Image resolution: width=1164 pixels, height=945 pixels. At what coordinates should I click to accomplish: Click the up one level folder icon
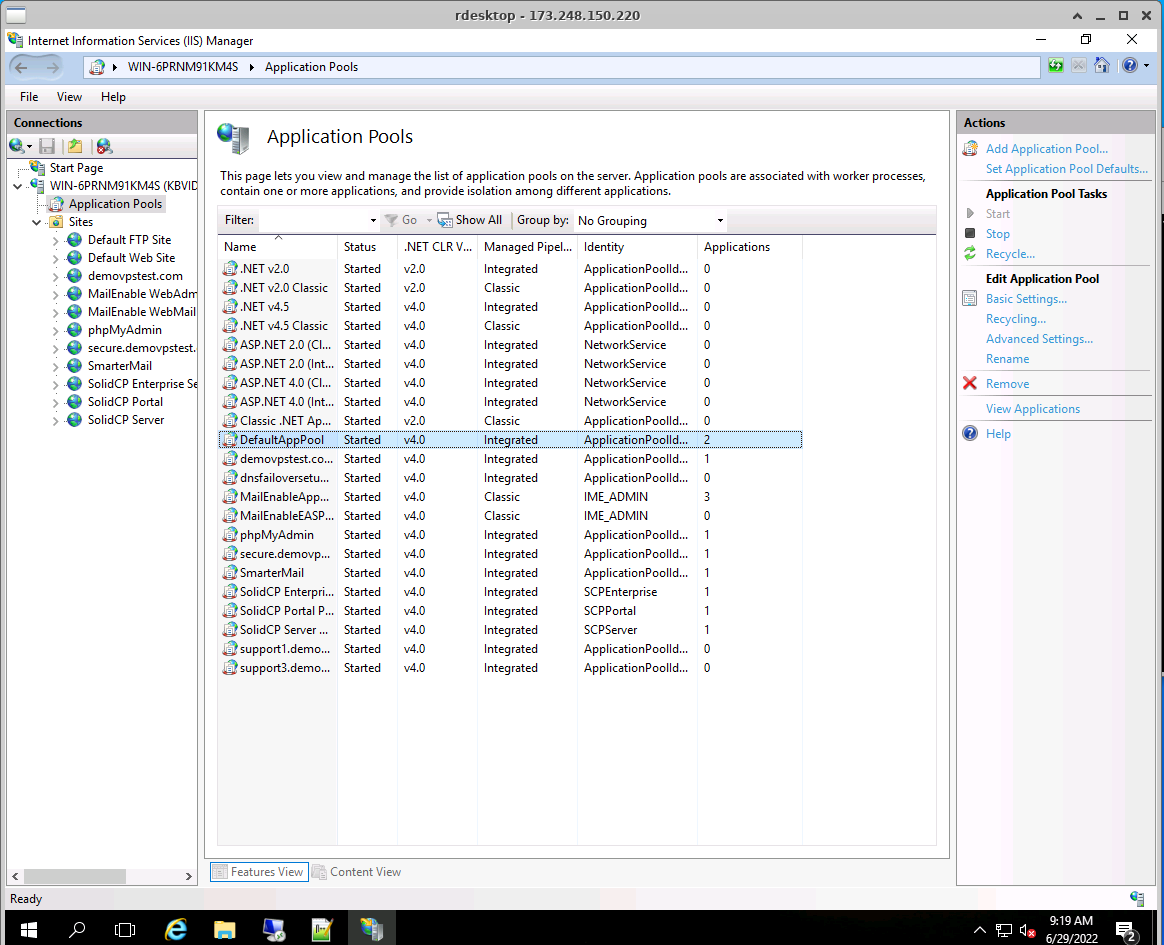click(75, 146)
